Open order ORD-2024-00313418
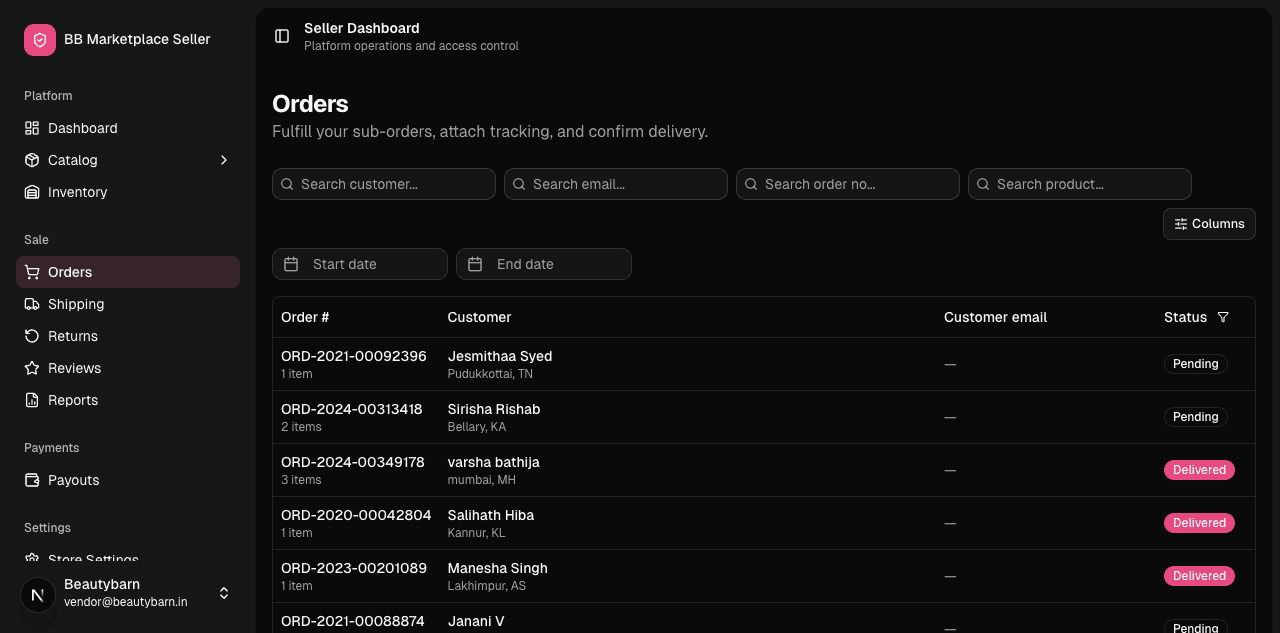The image size is (1280, 633). tap(352, 409)
